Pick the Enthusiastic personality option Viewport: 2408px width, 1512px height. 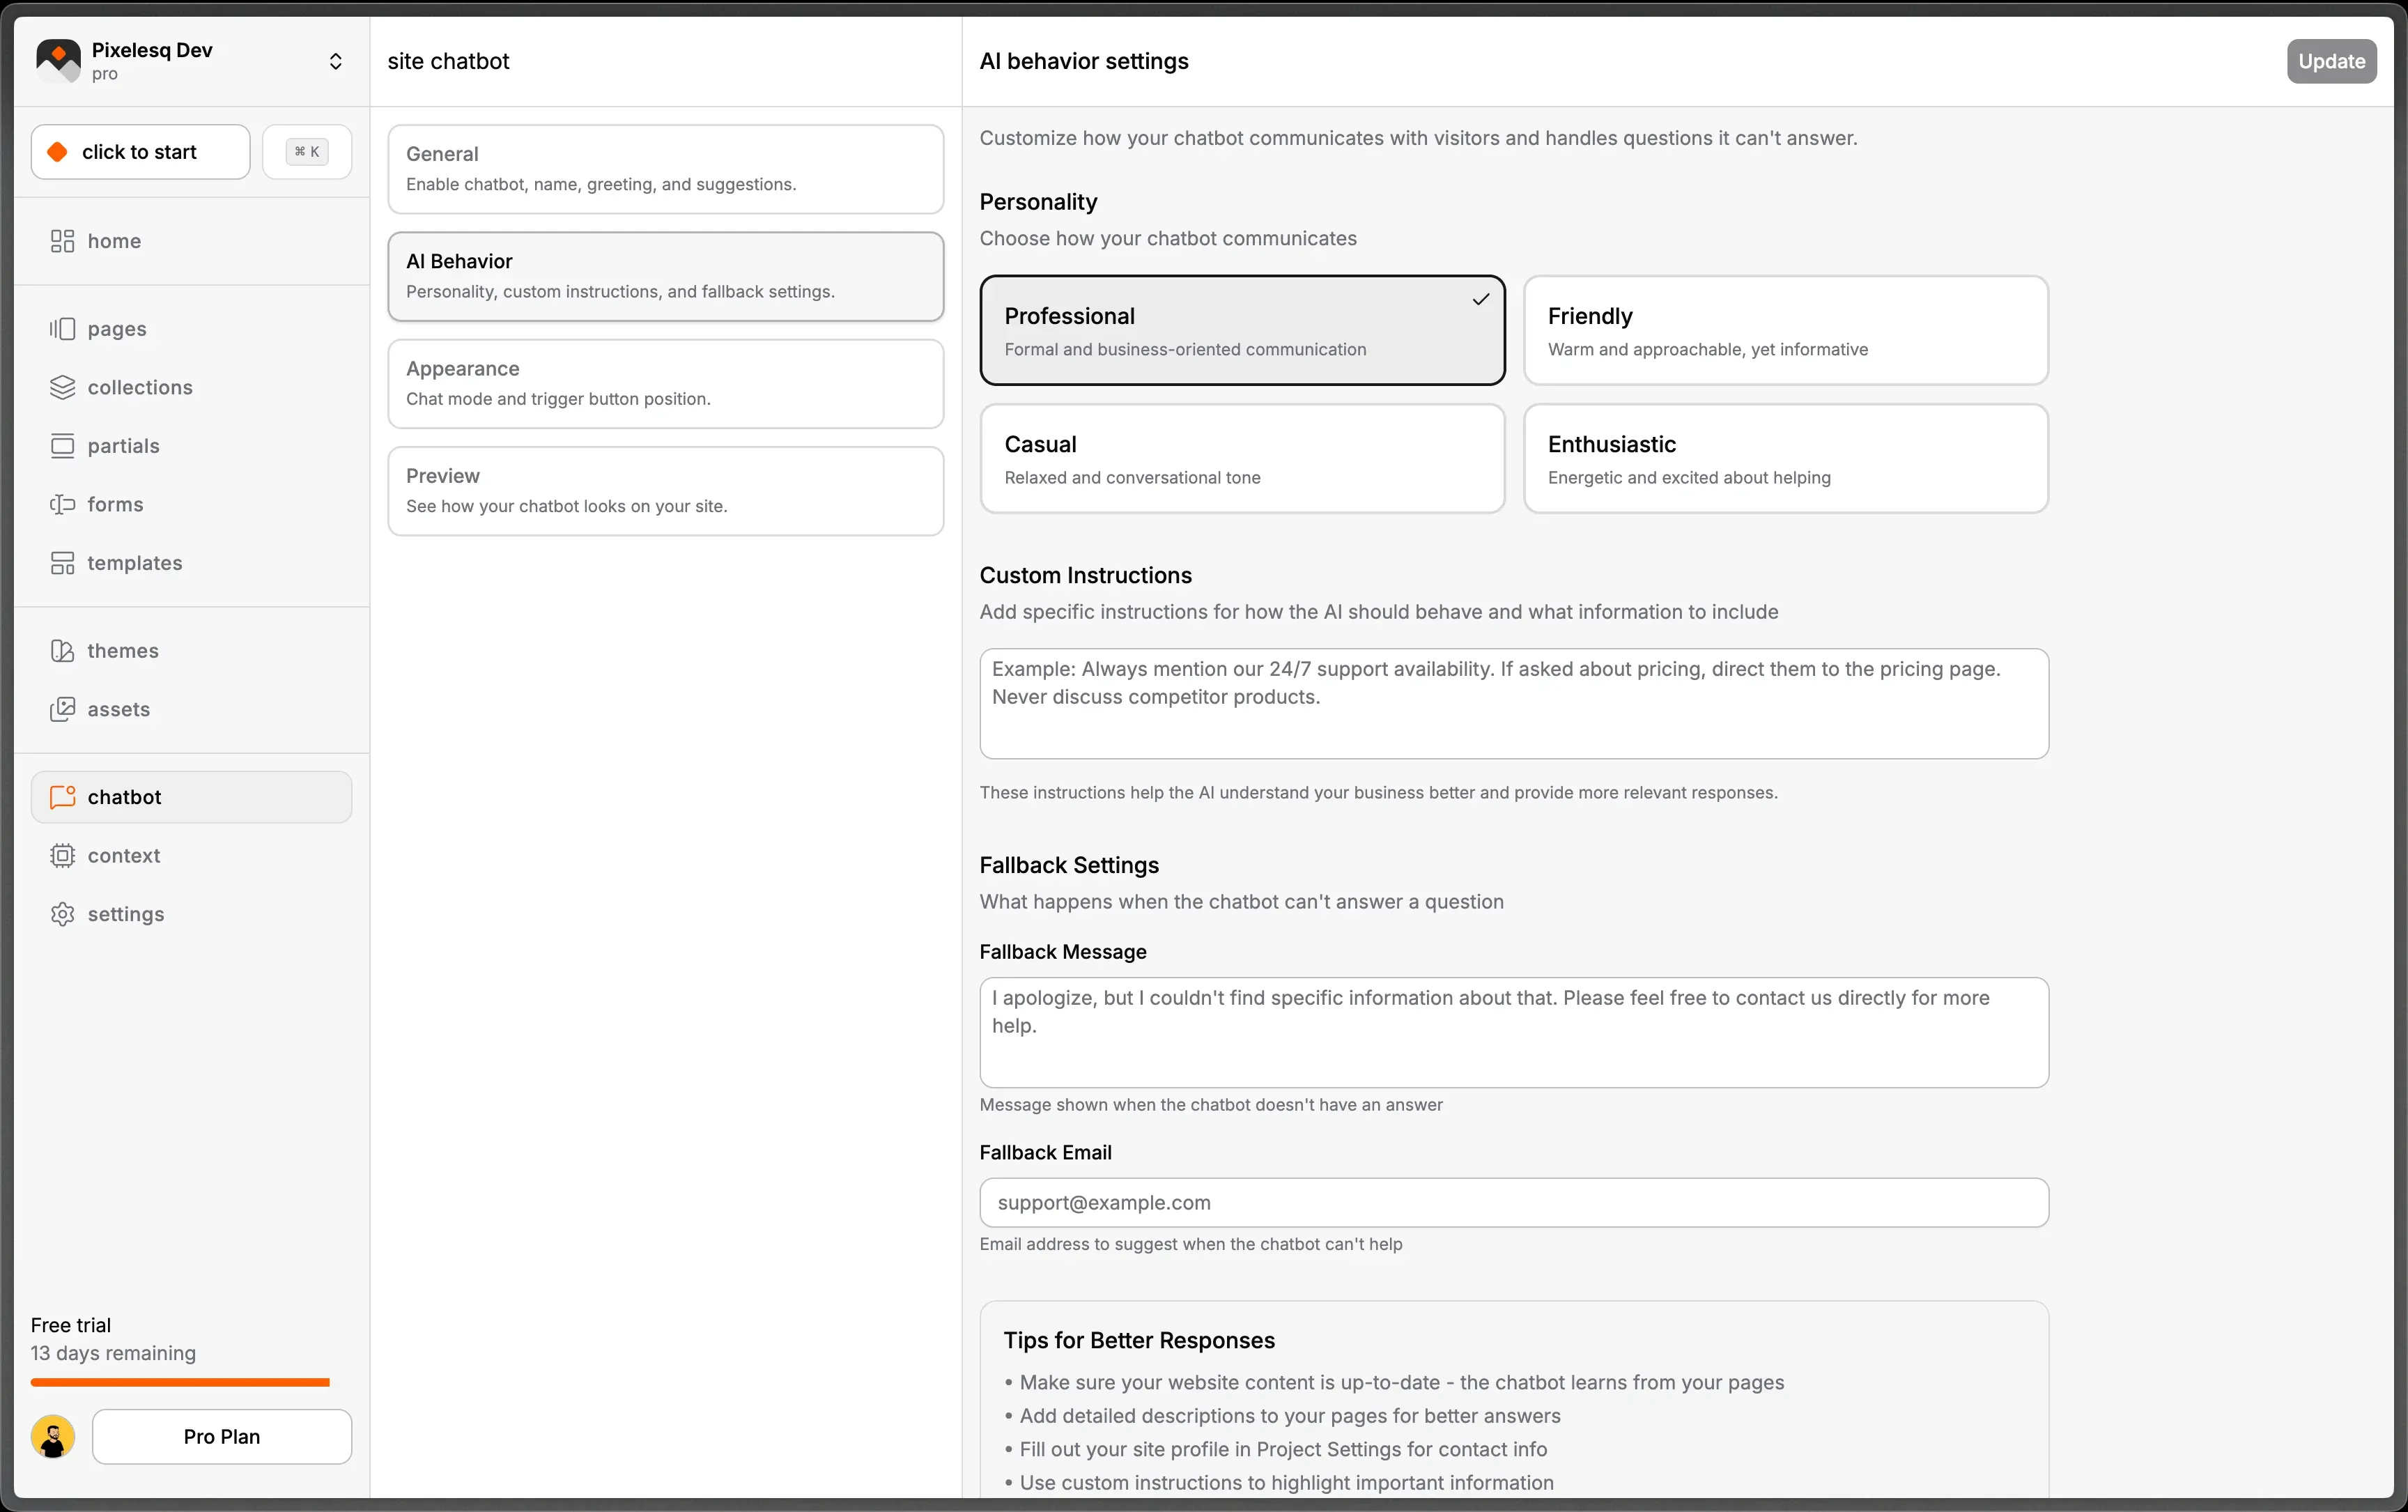1785,459
